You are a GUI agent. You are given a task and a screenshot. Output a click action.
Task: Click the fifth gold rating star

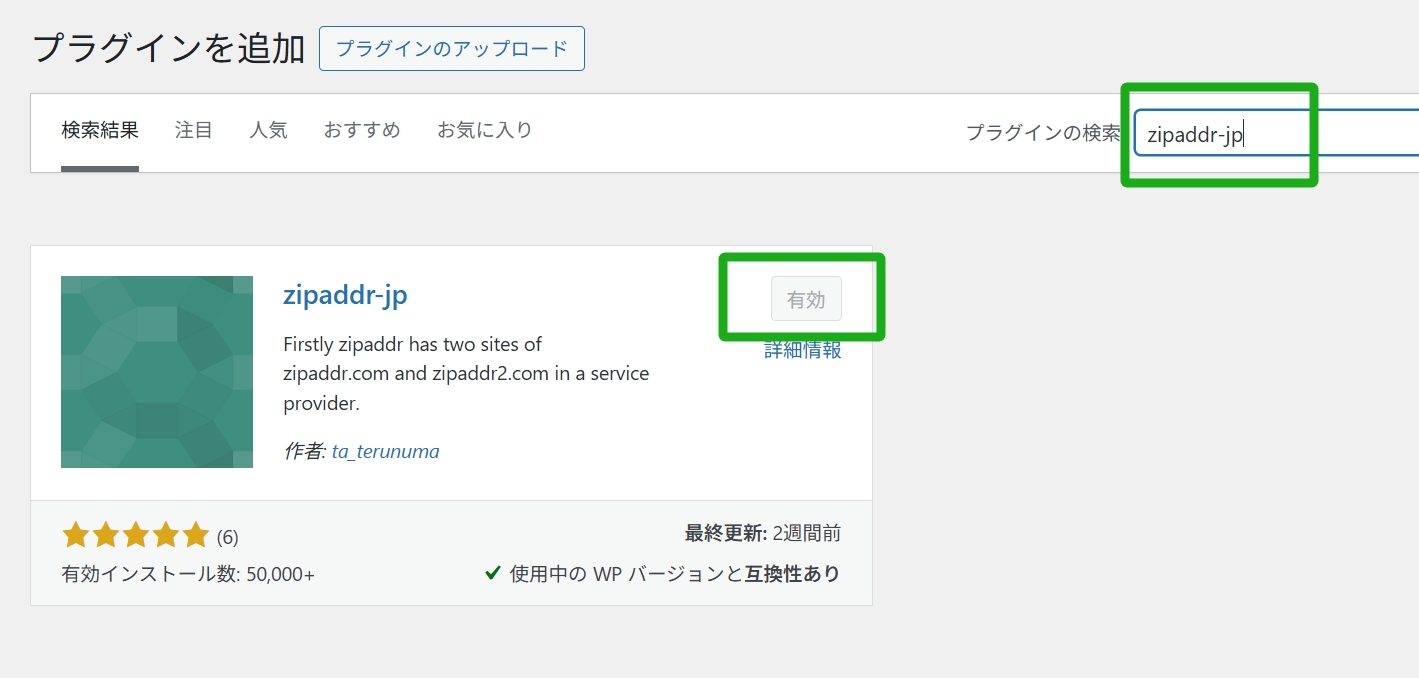click(195, 536)
